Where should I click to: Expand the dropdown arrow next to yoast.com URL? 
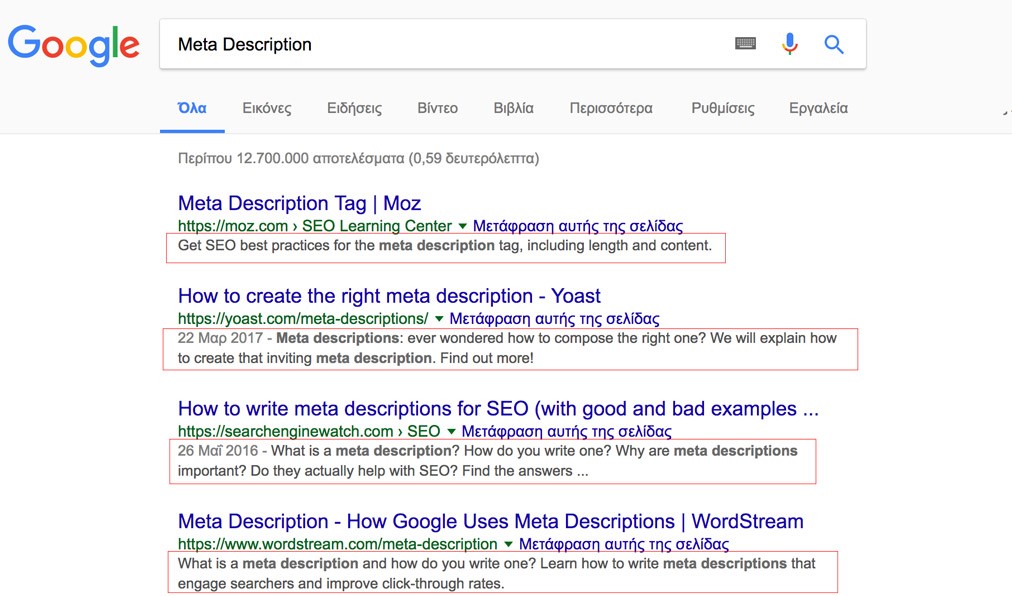[x=438, y=320]
